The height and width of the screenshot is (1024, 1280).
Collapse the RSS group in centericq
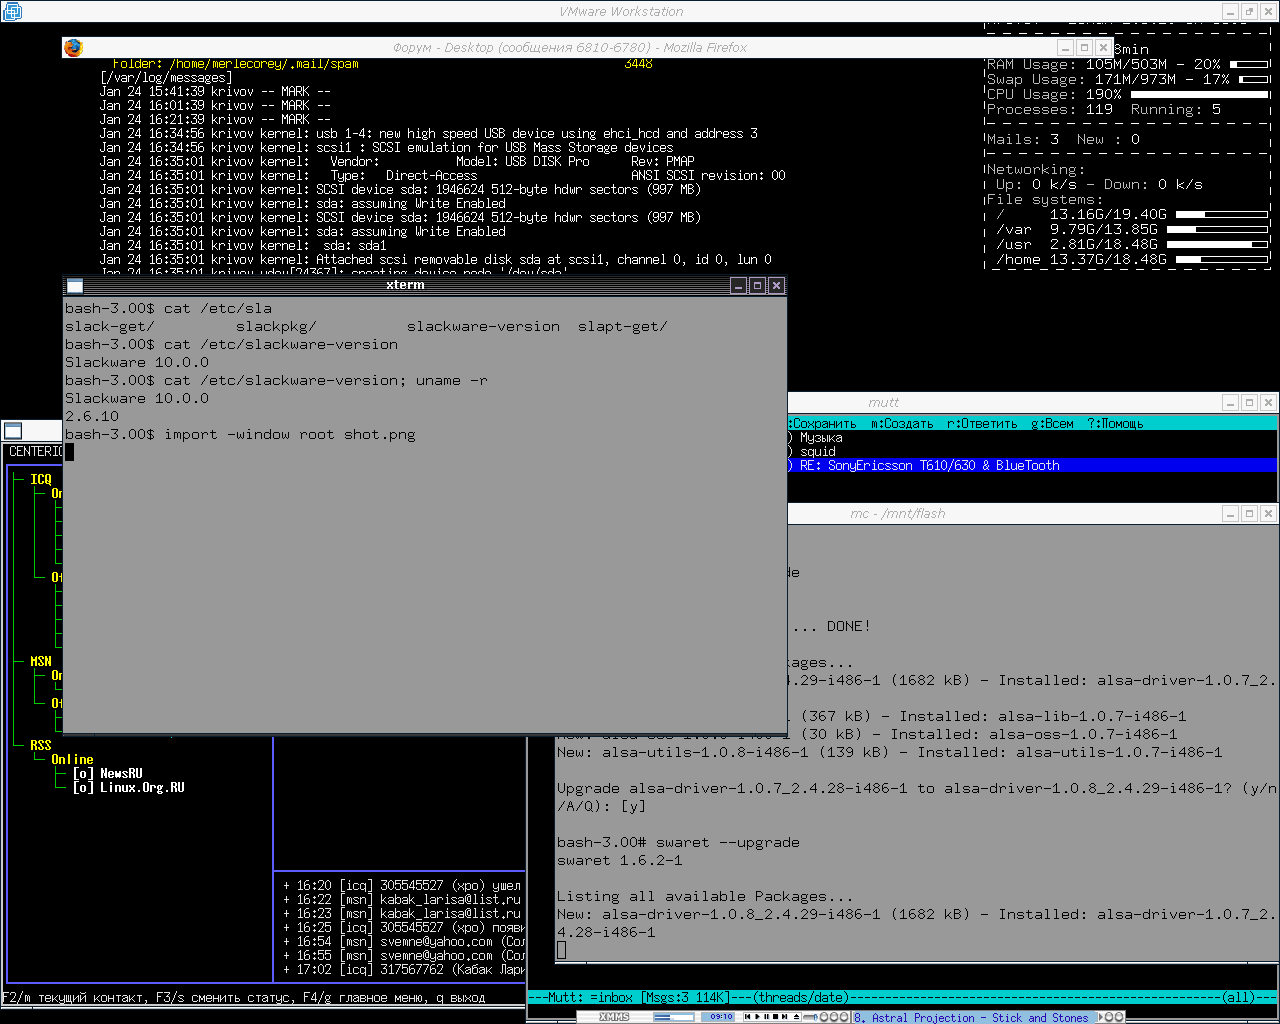[x=40, y=745]
